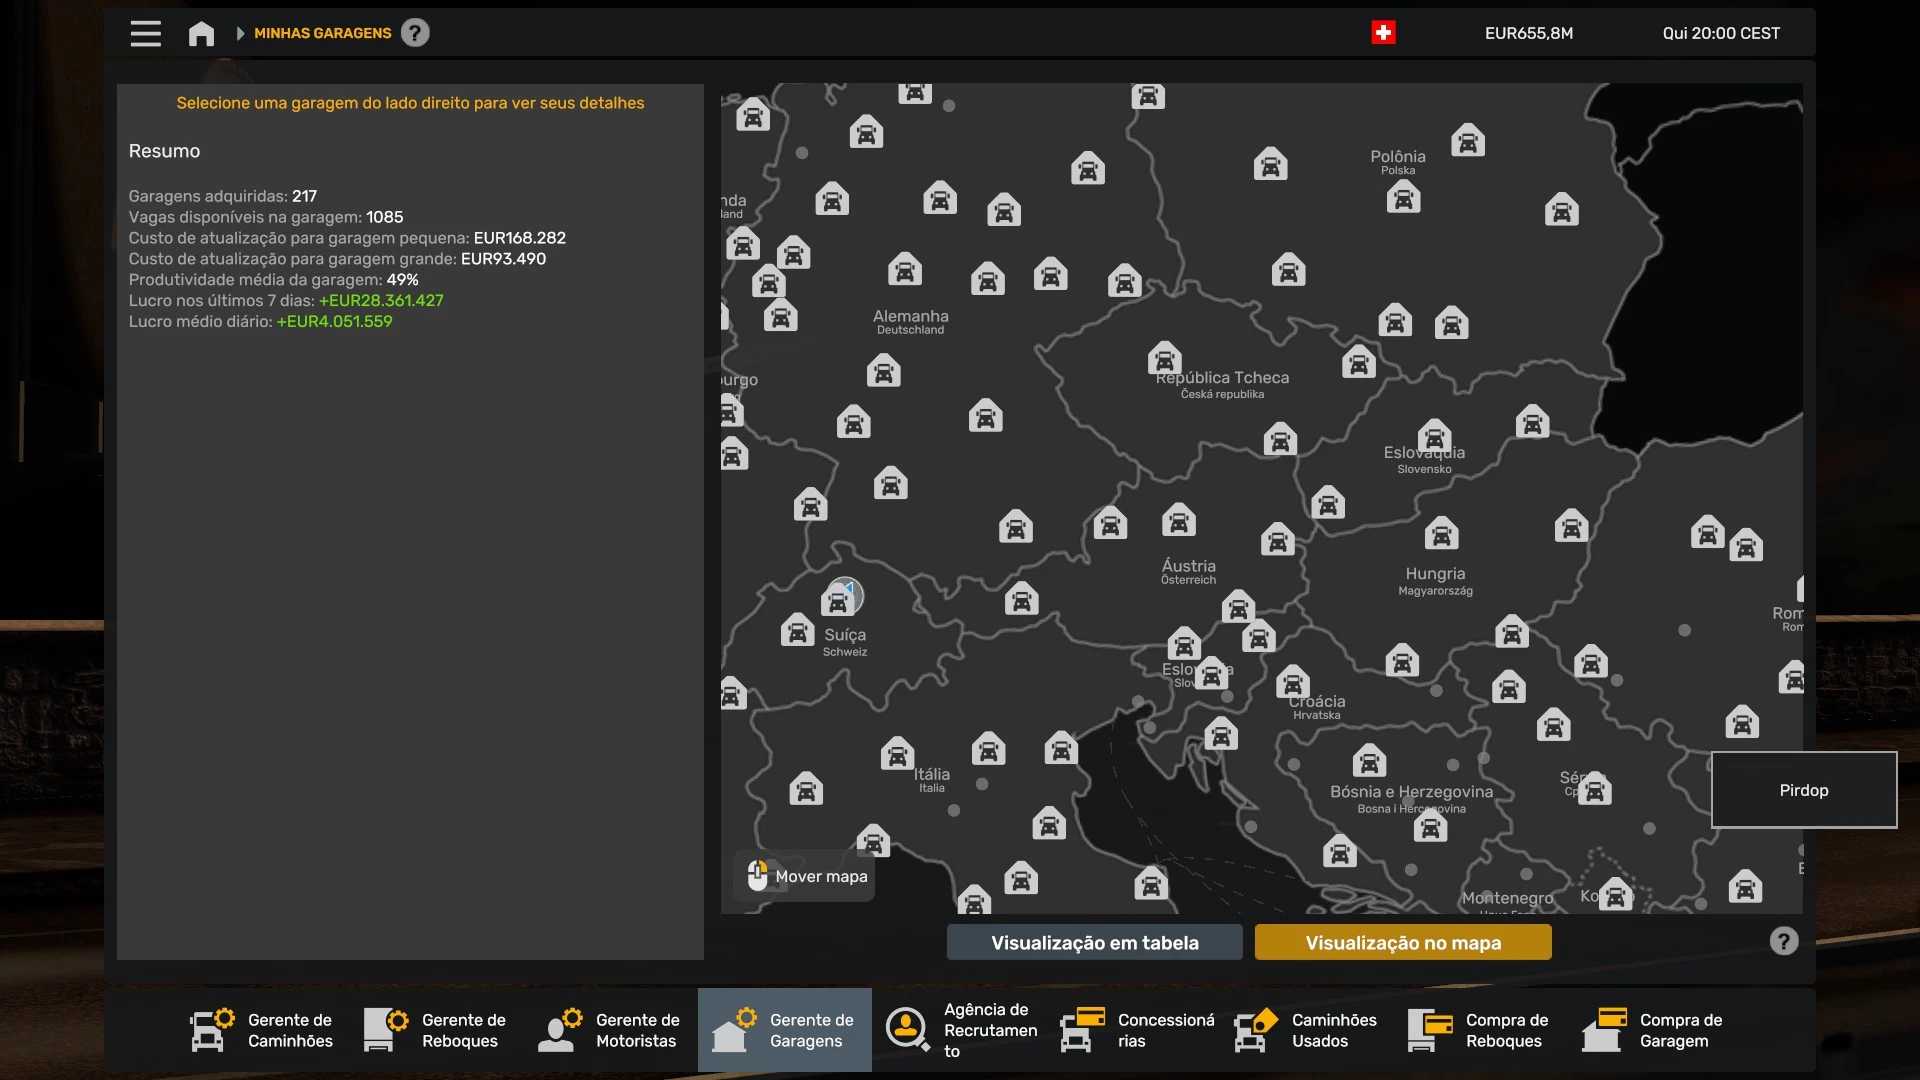1920x1080 pixels.
Task: Open Compra de Garagem screen
Action: coord(1655,1030)
